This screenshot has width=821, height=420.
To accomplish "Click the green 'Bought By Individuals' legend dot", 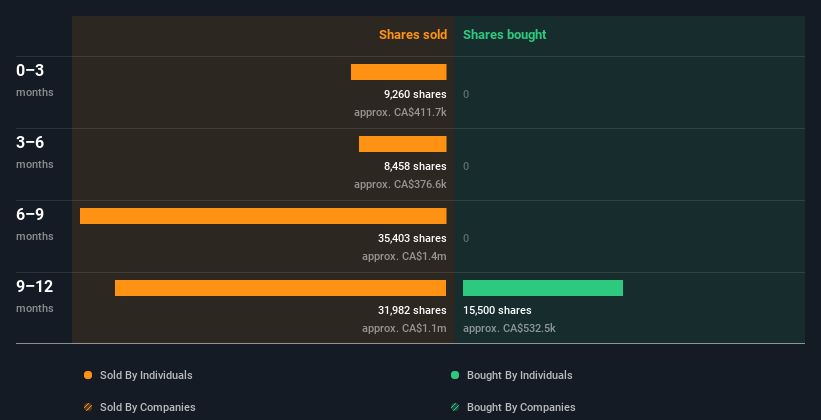I will click(x=455, y=375).
